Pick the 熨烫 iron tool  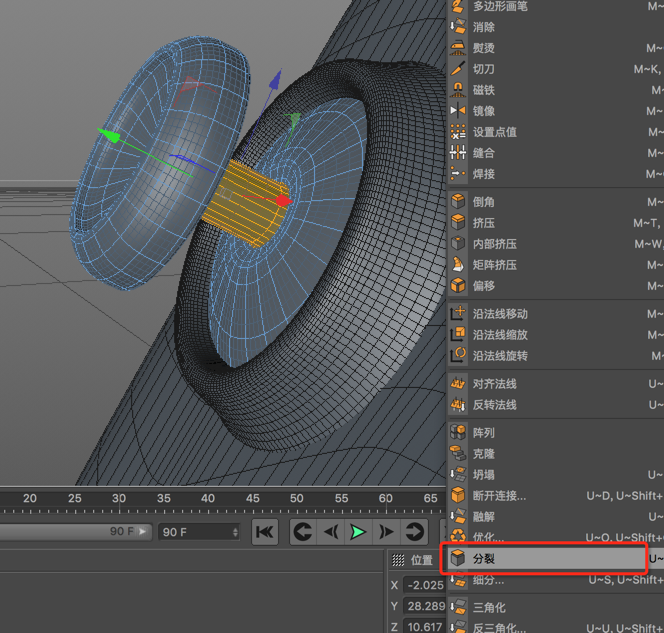click(x=556, y=48)
